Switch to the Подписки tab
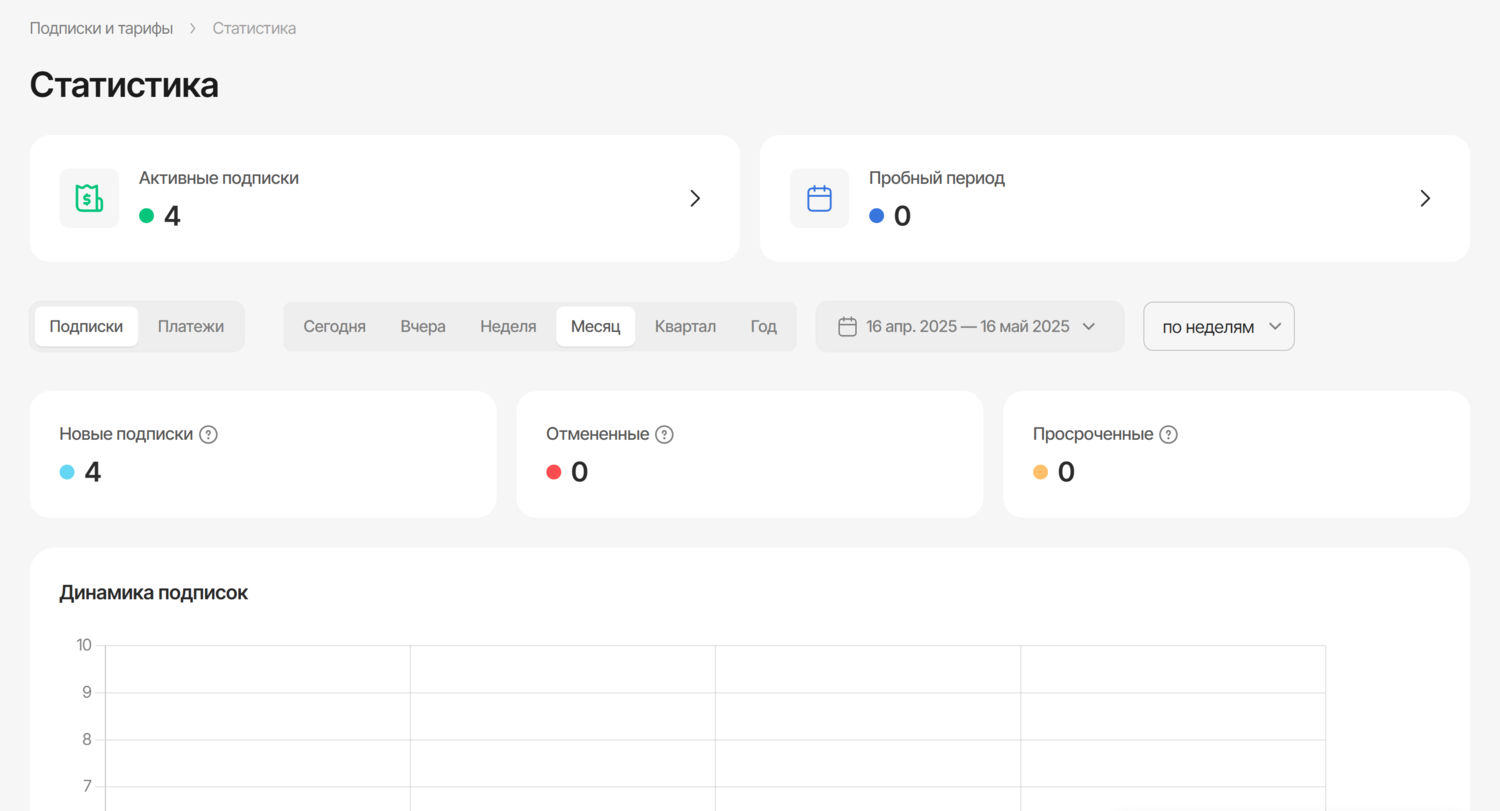 [x=86, y=326]
